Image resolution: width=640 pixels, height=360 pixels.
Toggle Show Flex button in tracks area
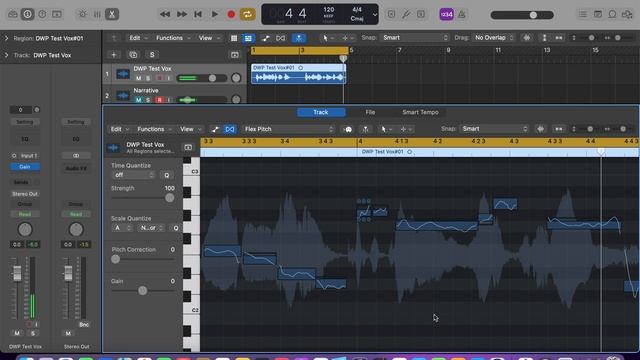(280, 38)
